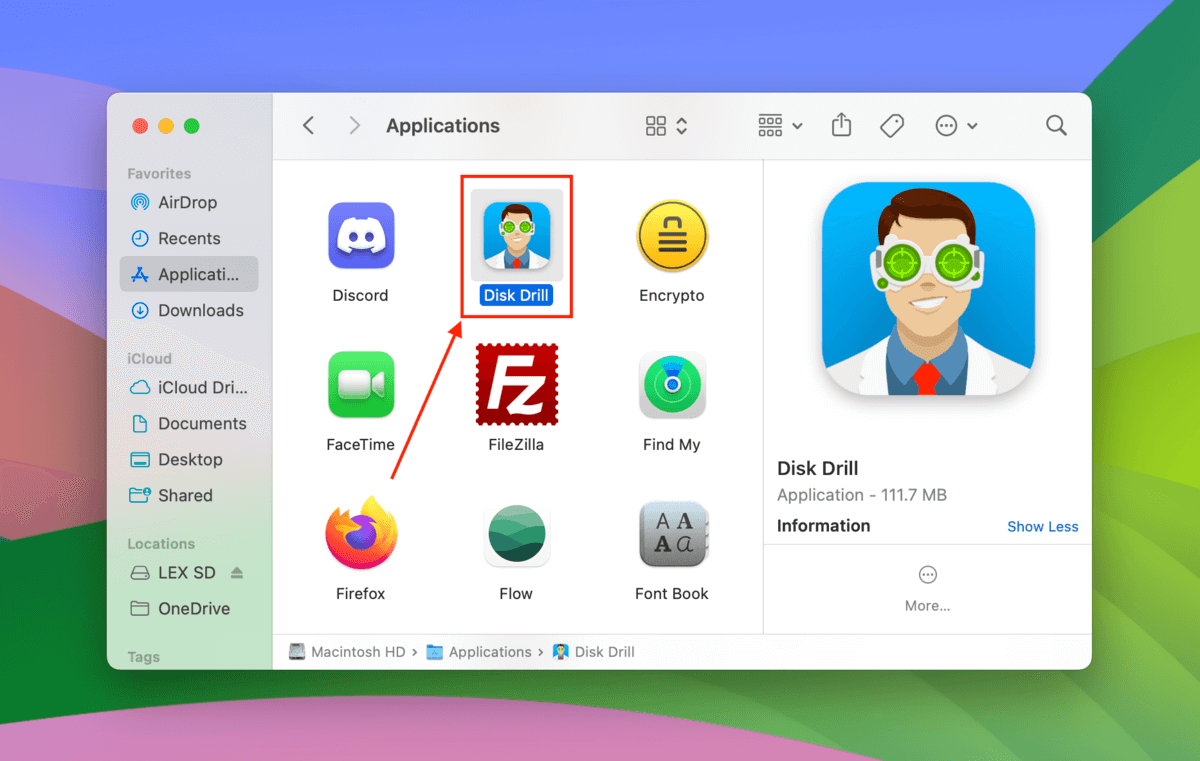Open the Finder search magnifier
This screenshot has height=761, width=1200.
[1056, 125]
